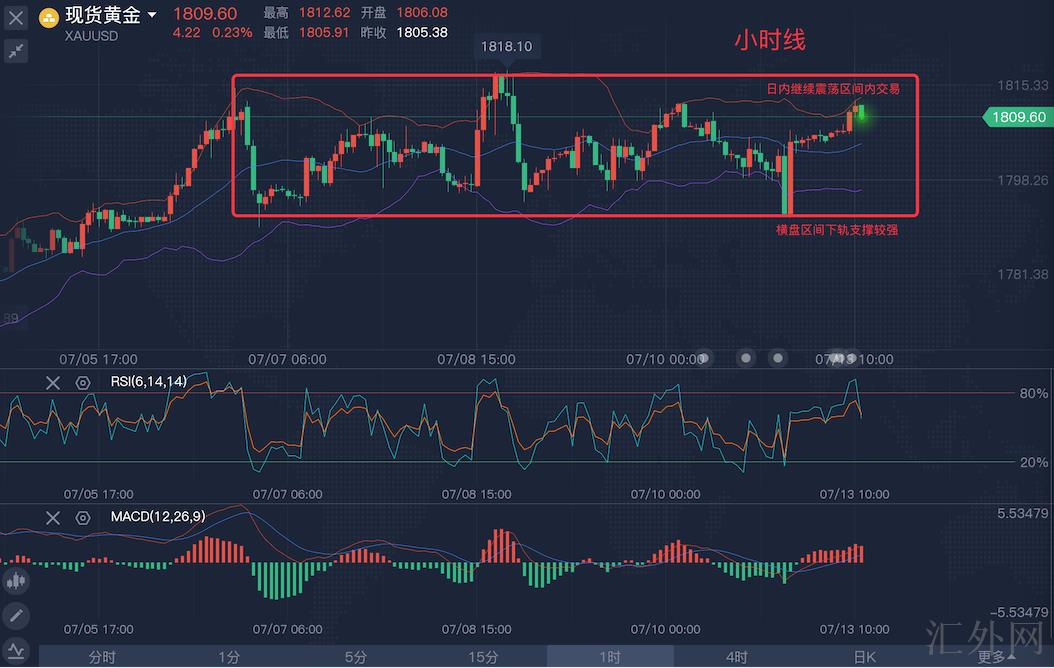Screen dimensions: 1054x668
Task: Activate the pencil drawing tool
Action: click(16, 615)
